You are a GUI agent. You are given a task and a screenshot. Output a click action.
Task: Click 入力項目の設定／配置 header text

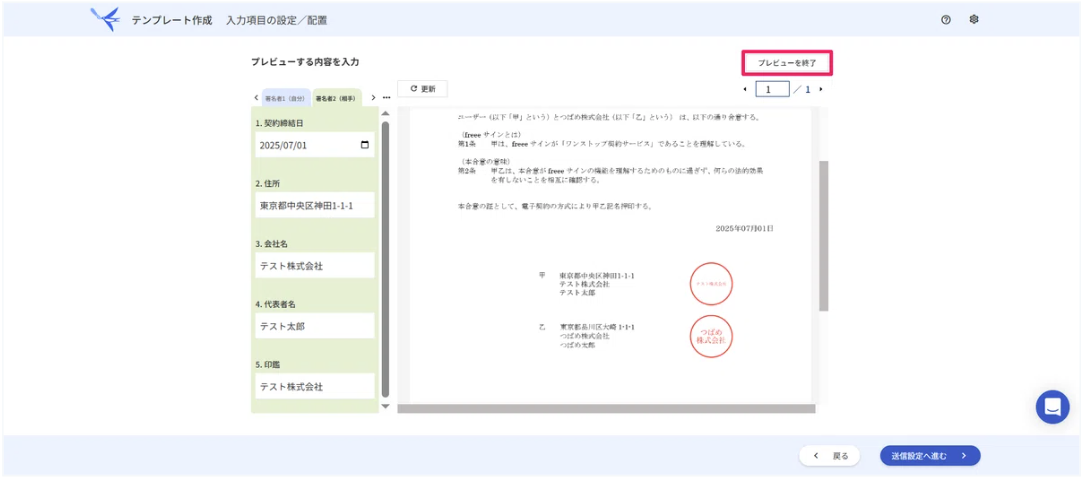point(276,20)
